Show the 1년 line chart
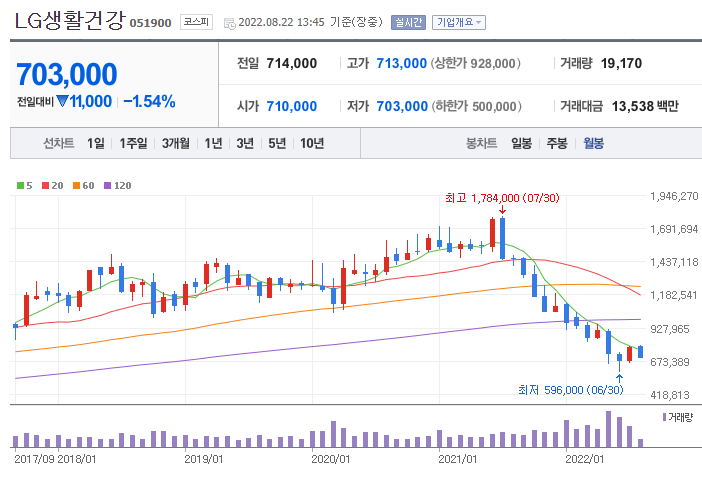This screenshot has width=702, height=481. (213, 143)
